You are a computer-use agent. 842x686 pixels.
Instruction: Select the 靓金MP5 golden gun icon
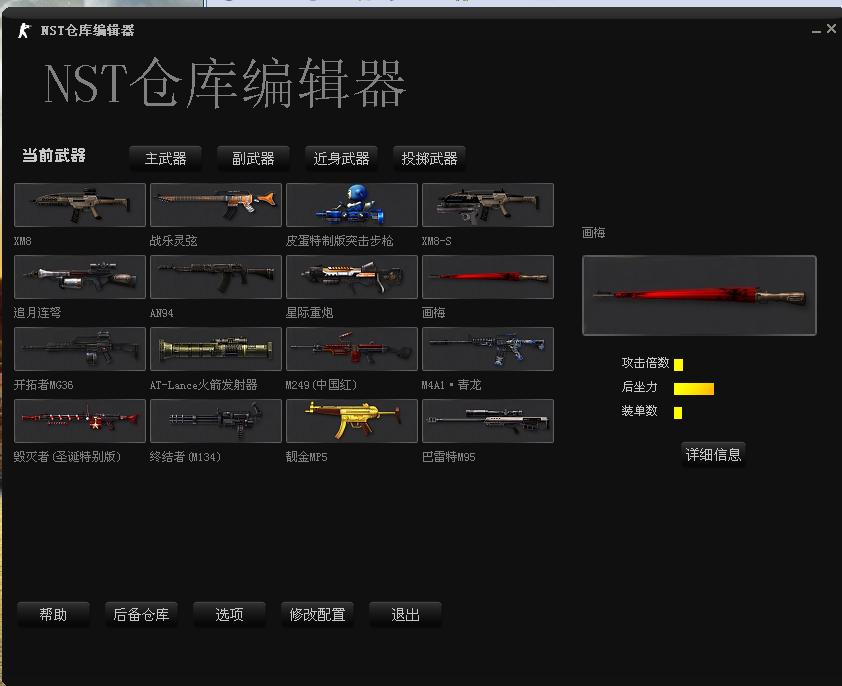(x=352, y=421)
